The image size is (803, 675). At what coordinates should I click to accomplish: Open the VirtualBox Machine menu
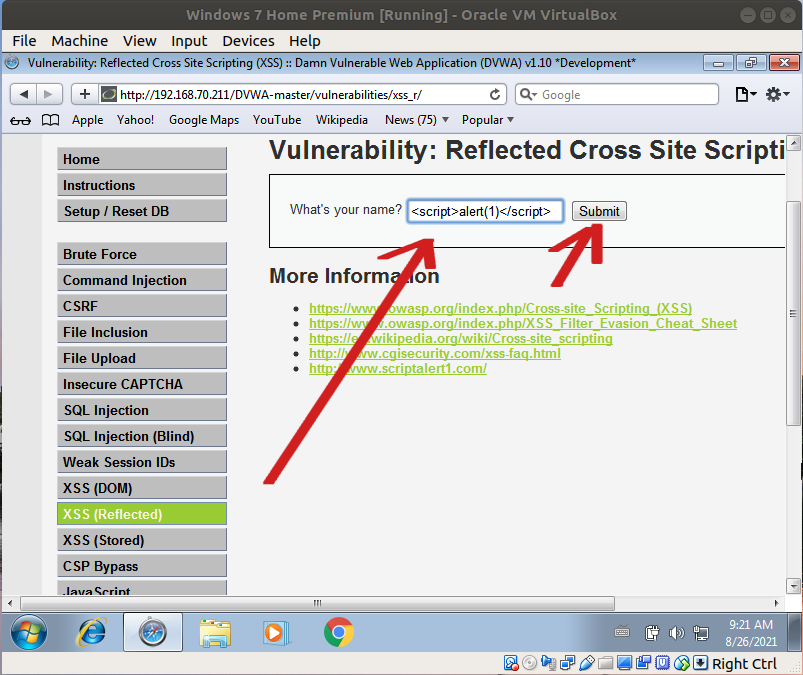[79, 41]
